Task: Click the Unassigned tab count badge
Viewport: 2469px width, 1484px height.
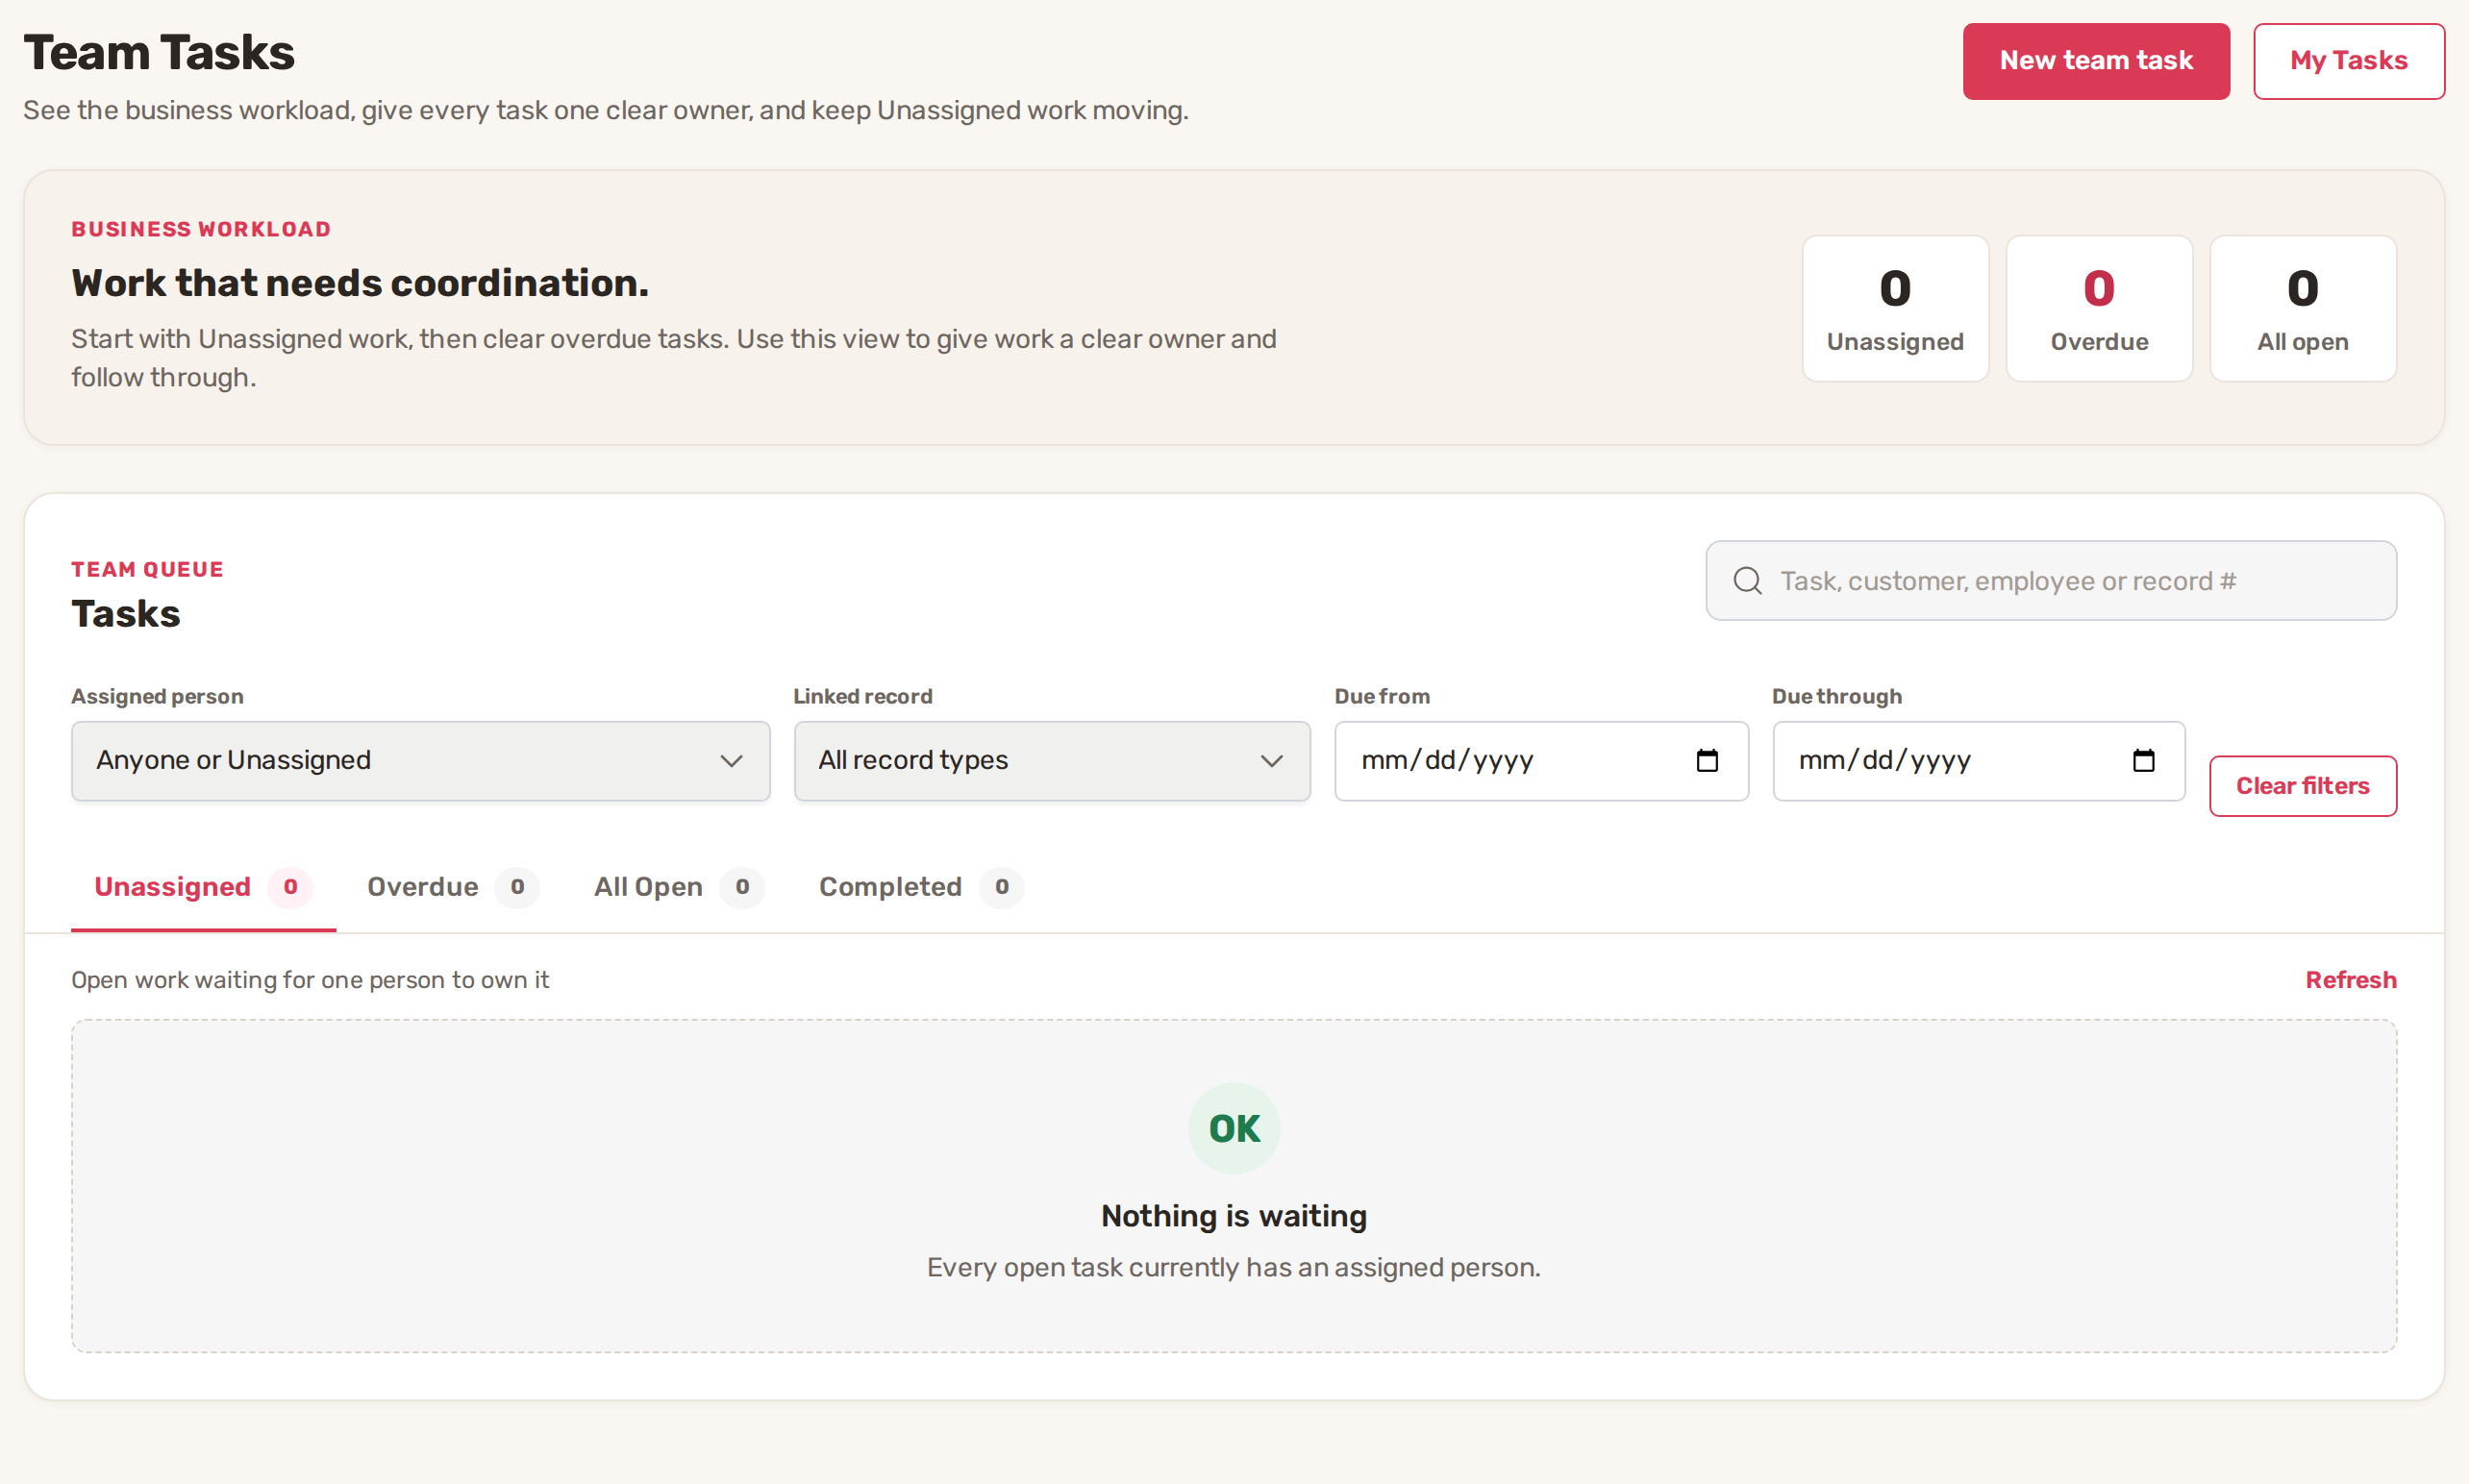Action: (290, 887)
